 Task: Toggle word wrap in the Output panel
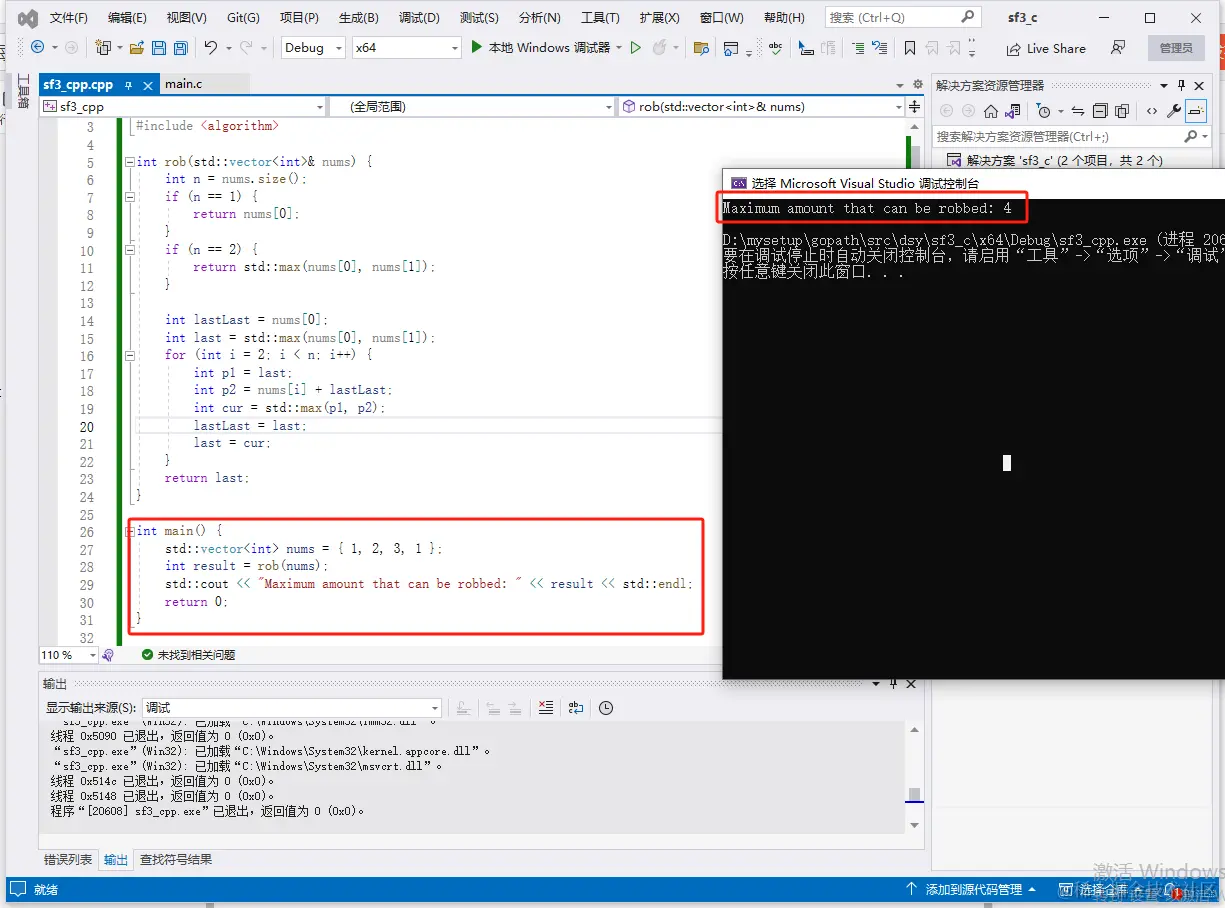pyautogui.click(x=575, y=708)
